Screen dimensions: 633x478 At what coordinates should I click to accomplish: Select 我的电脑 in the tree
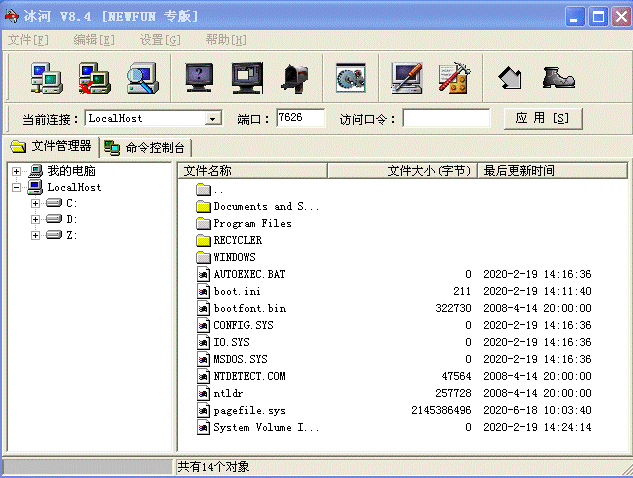pyautogui.click(x=71, y=171)
